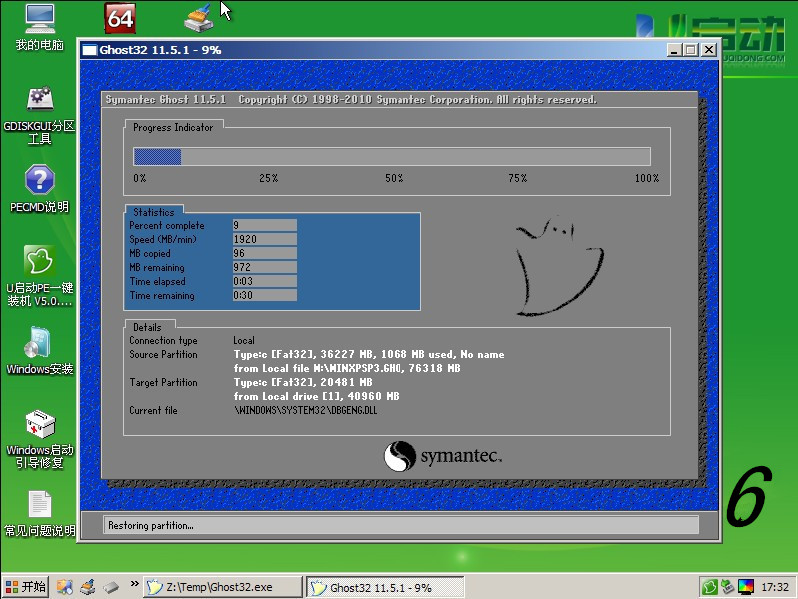This screenshot has width=798, height=599.
Task: Launch the U启动PE一键装机 installer icon
Action: coord(39,261)
